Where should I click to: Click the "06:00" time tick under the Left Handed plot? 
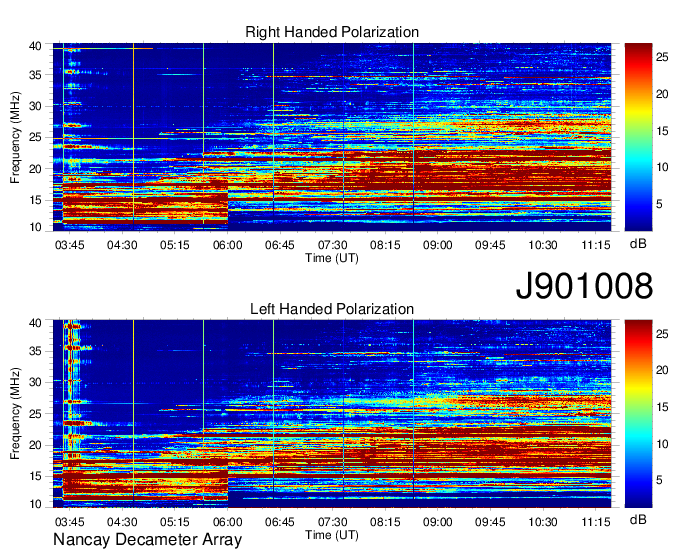(227, 522)
